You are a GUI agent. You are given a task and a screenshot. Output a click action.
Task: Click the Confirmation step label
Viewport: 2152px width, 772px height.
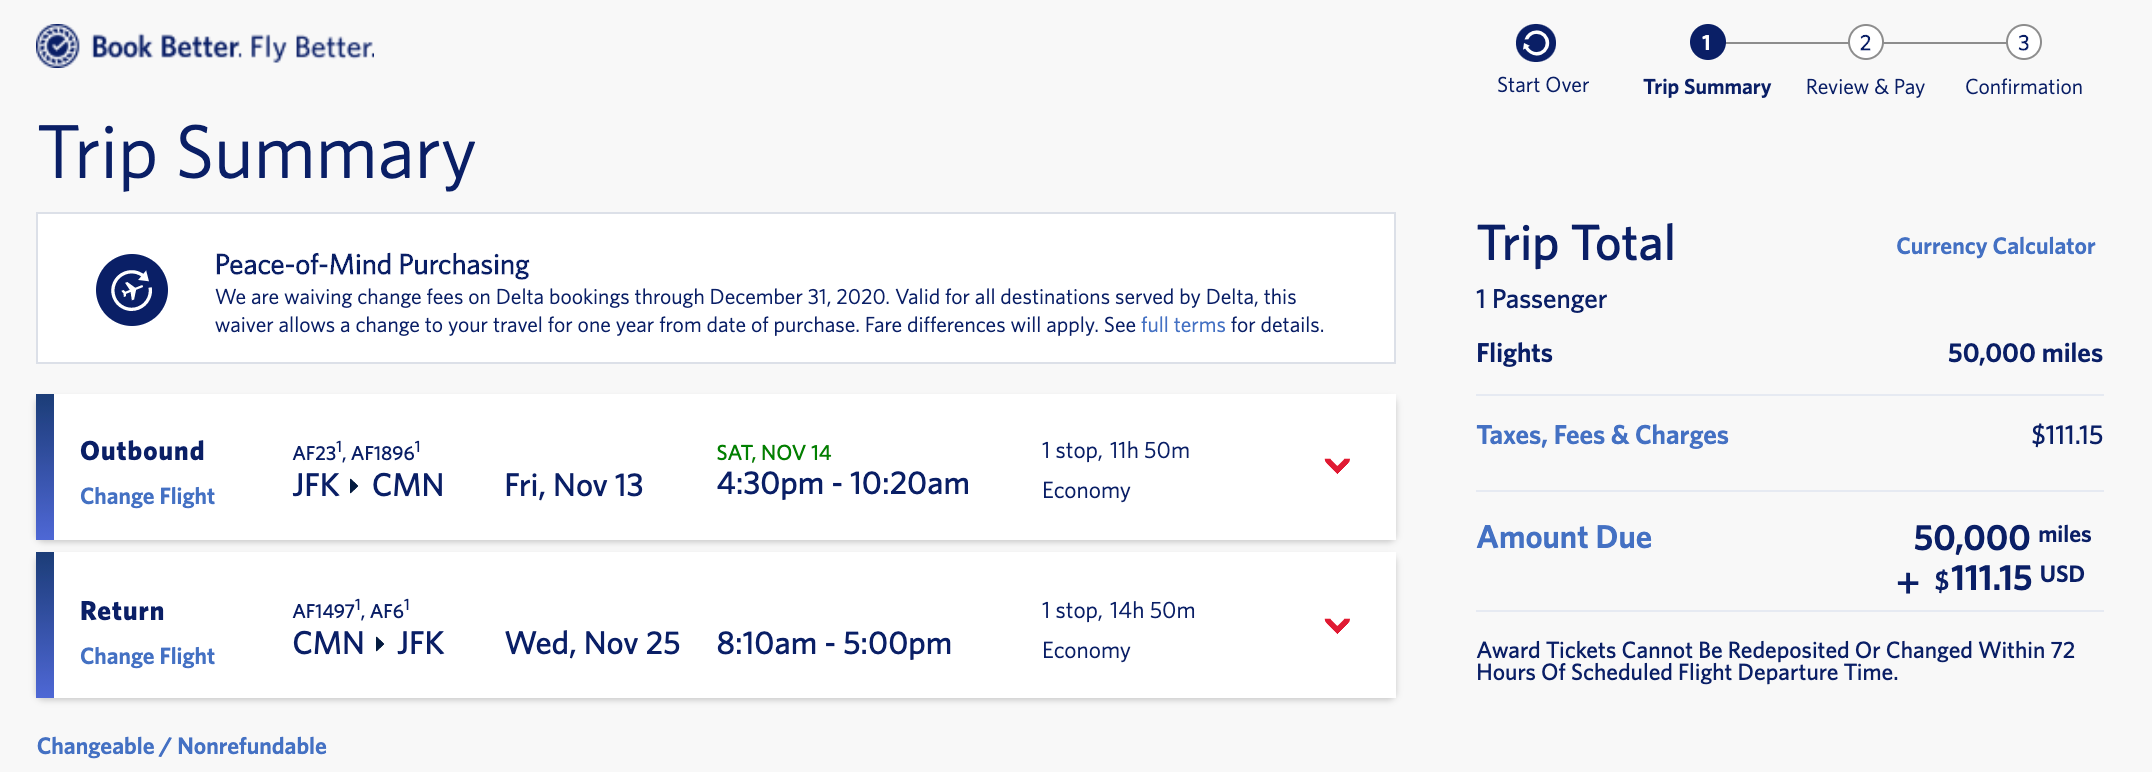click(x=2023, y=87)
